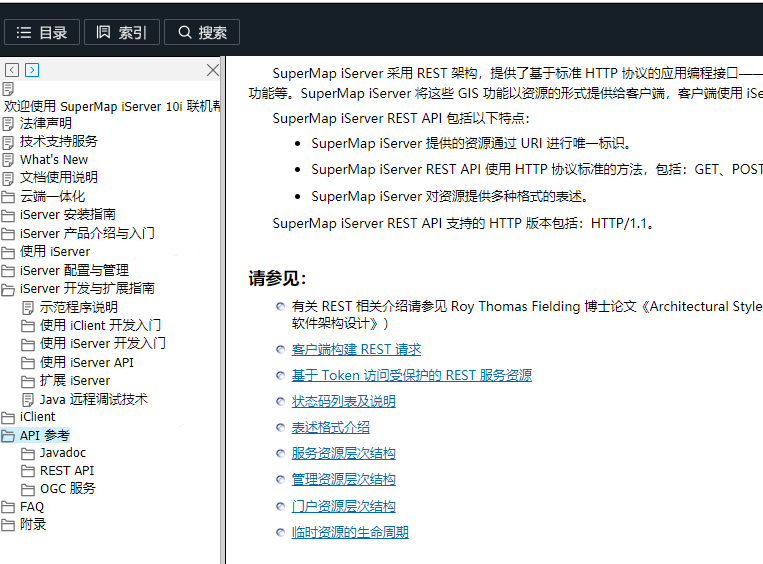This screenshot has height=564, width=763.
Task: Expand the 云端一体化 folder icon
Action: pos(8,197)
